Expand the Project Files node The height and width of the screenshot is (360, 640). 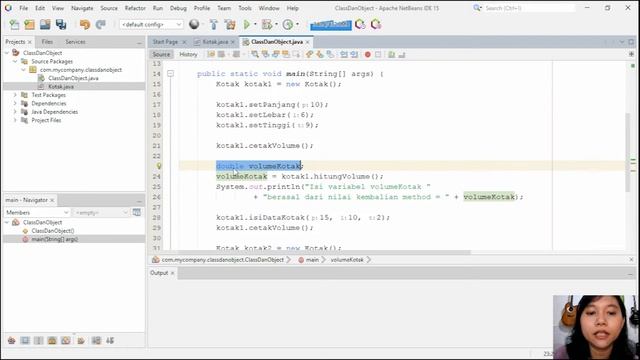[15, 120]
